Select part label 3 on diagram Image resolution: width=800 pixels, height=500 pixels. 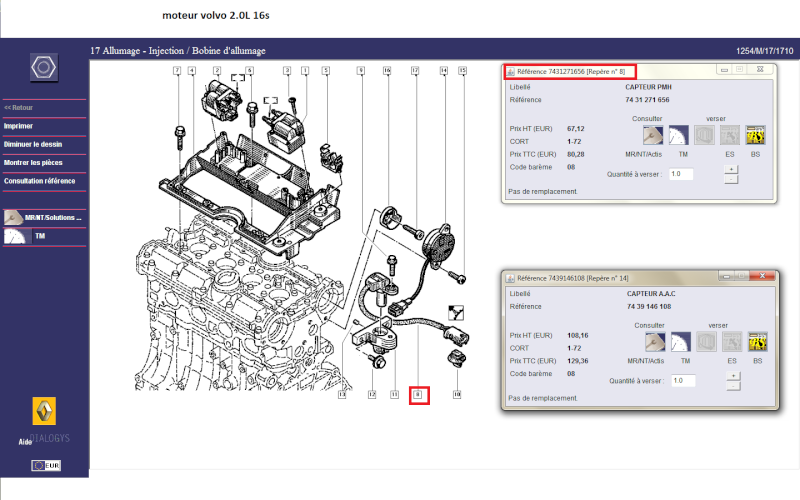[287, 70]
